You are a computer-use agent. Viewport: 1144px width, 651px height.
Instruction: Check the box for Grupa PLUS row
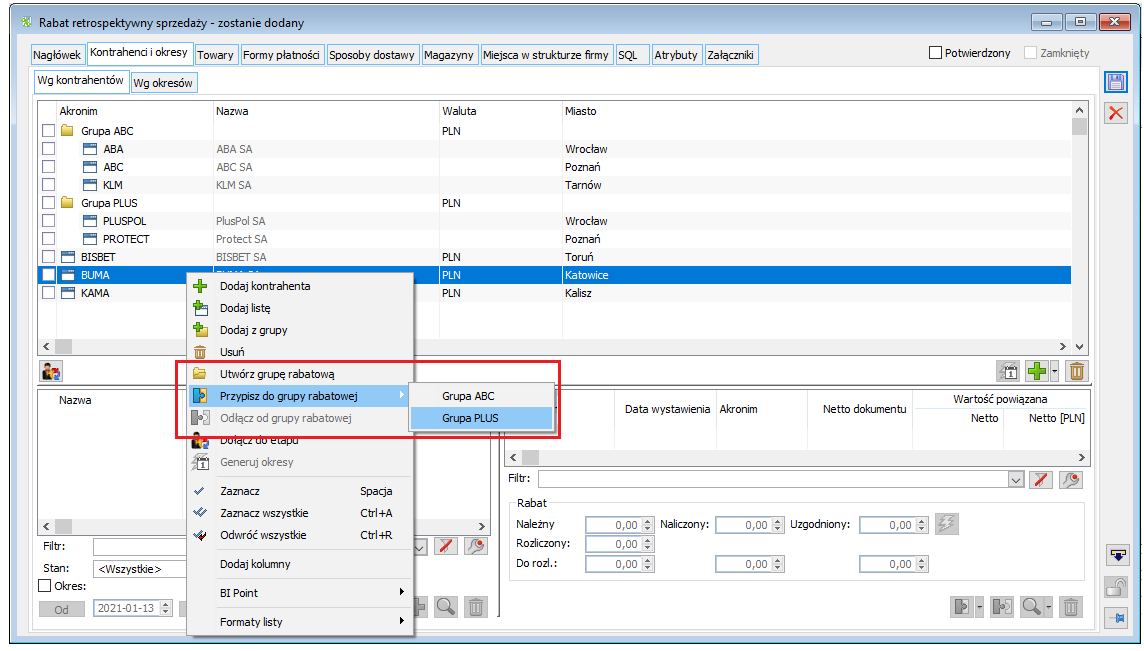point(48,203)
